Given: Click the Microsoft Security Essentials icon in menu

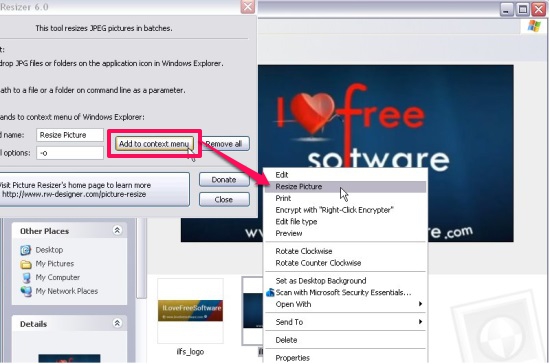Looking at the screenshot, I should 270,292.
